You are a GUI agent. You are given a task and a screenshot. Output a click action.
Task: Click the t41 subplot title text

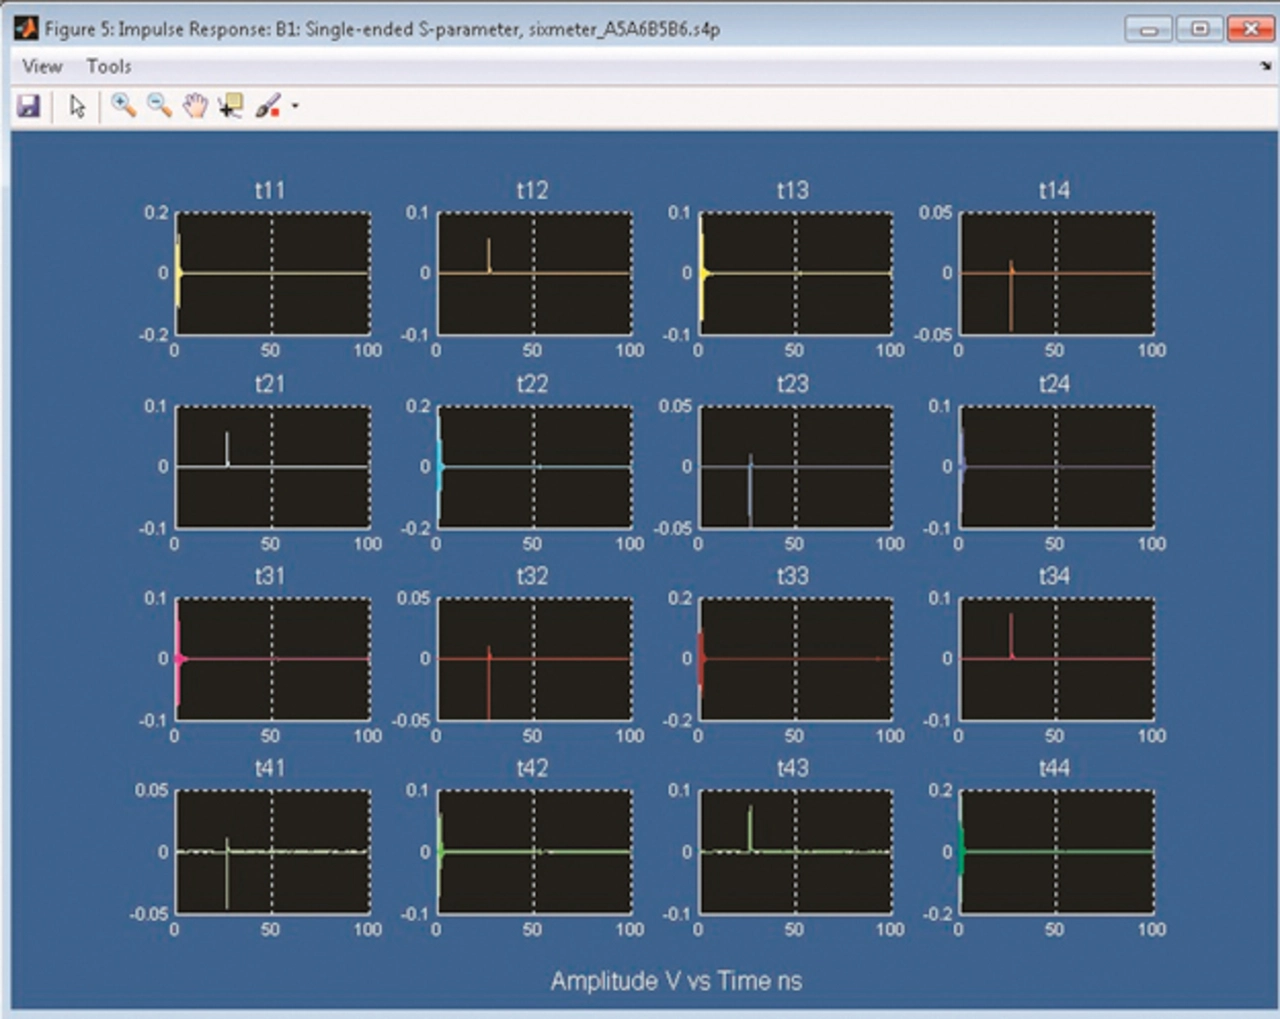coord(270,768)
